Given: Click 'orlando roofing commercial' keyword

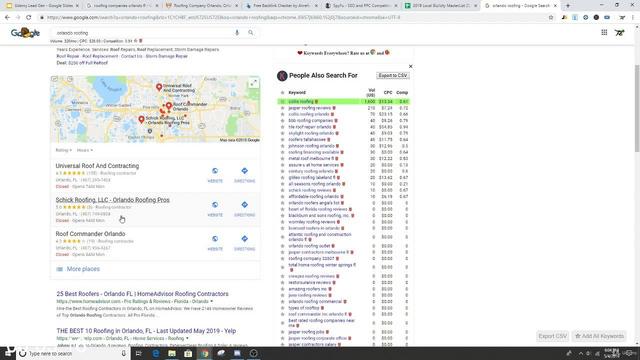Looking at the screenshot, I should 315,302.
